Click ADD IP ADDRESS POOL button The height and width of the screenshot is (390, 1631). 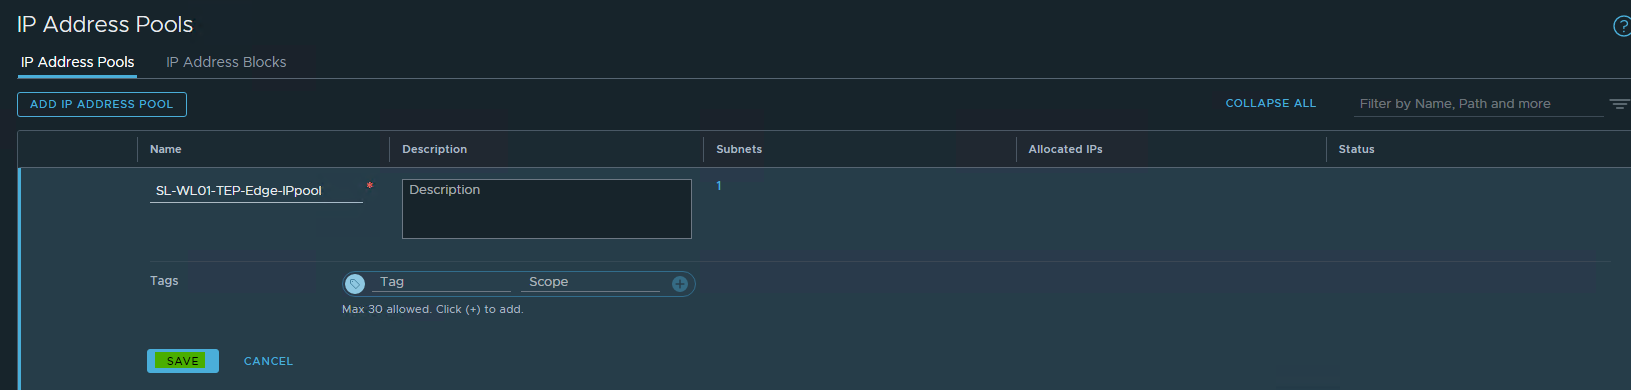point(102,104)
